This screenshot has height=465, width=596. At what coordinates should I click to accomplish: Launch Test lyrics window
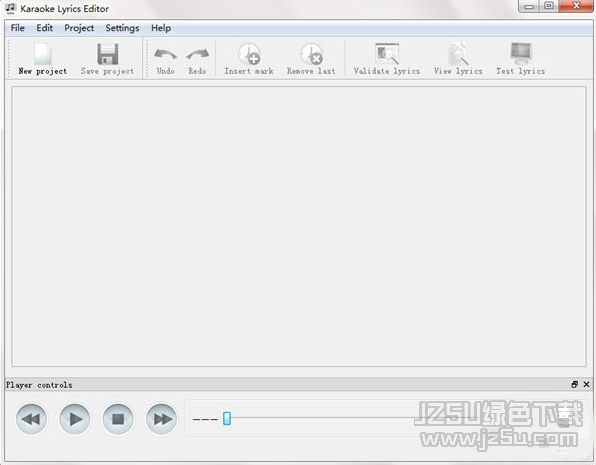click(x=520, y=59)
